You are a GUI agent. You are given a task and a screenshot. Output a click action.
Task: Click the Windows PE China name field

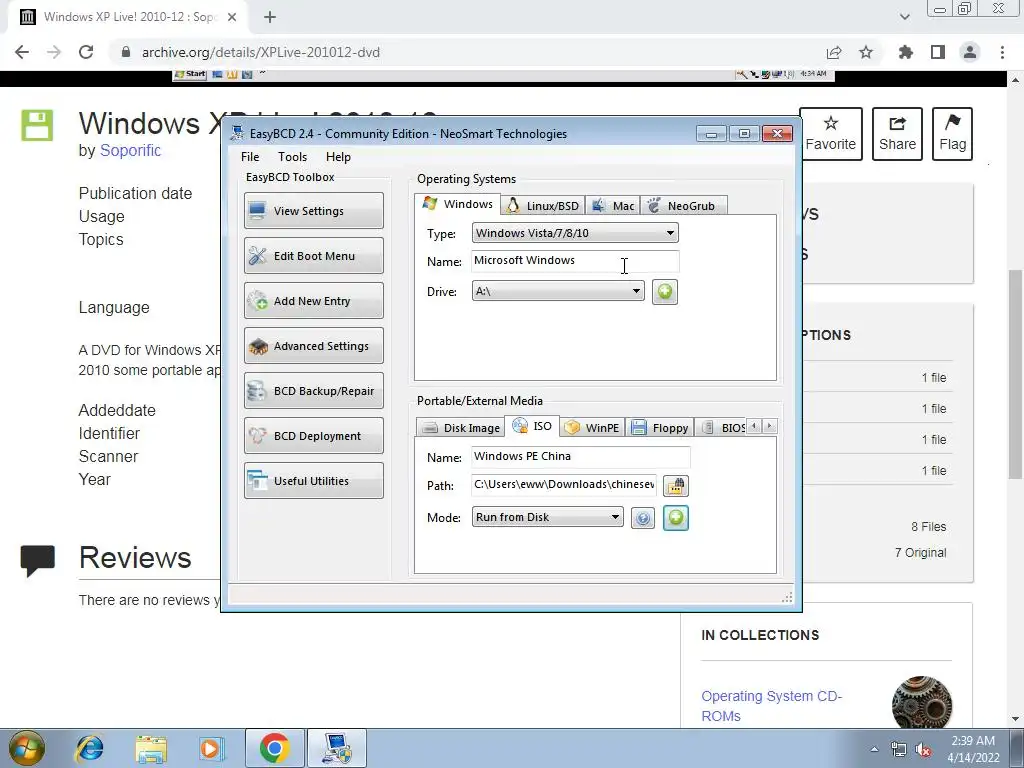click(580, 456)
